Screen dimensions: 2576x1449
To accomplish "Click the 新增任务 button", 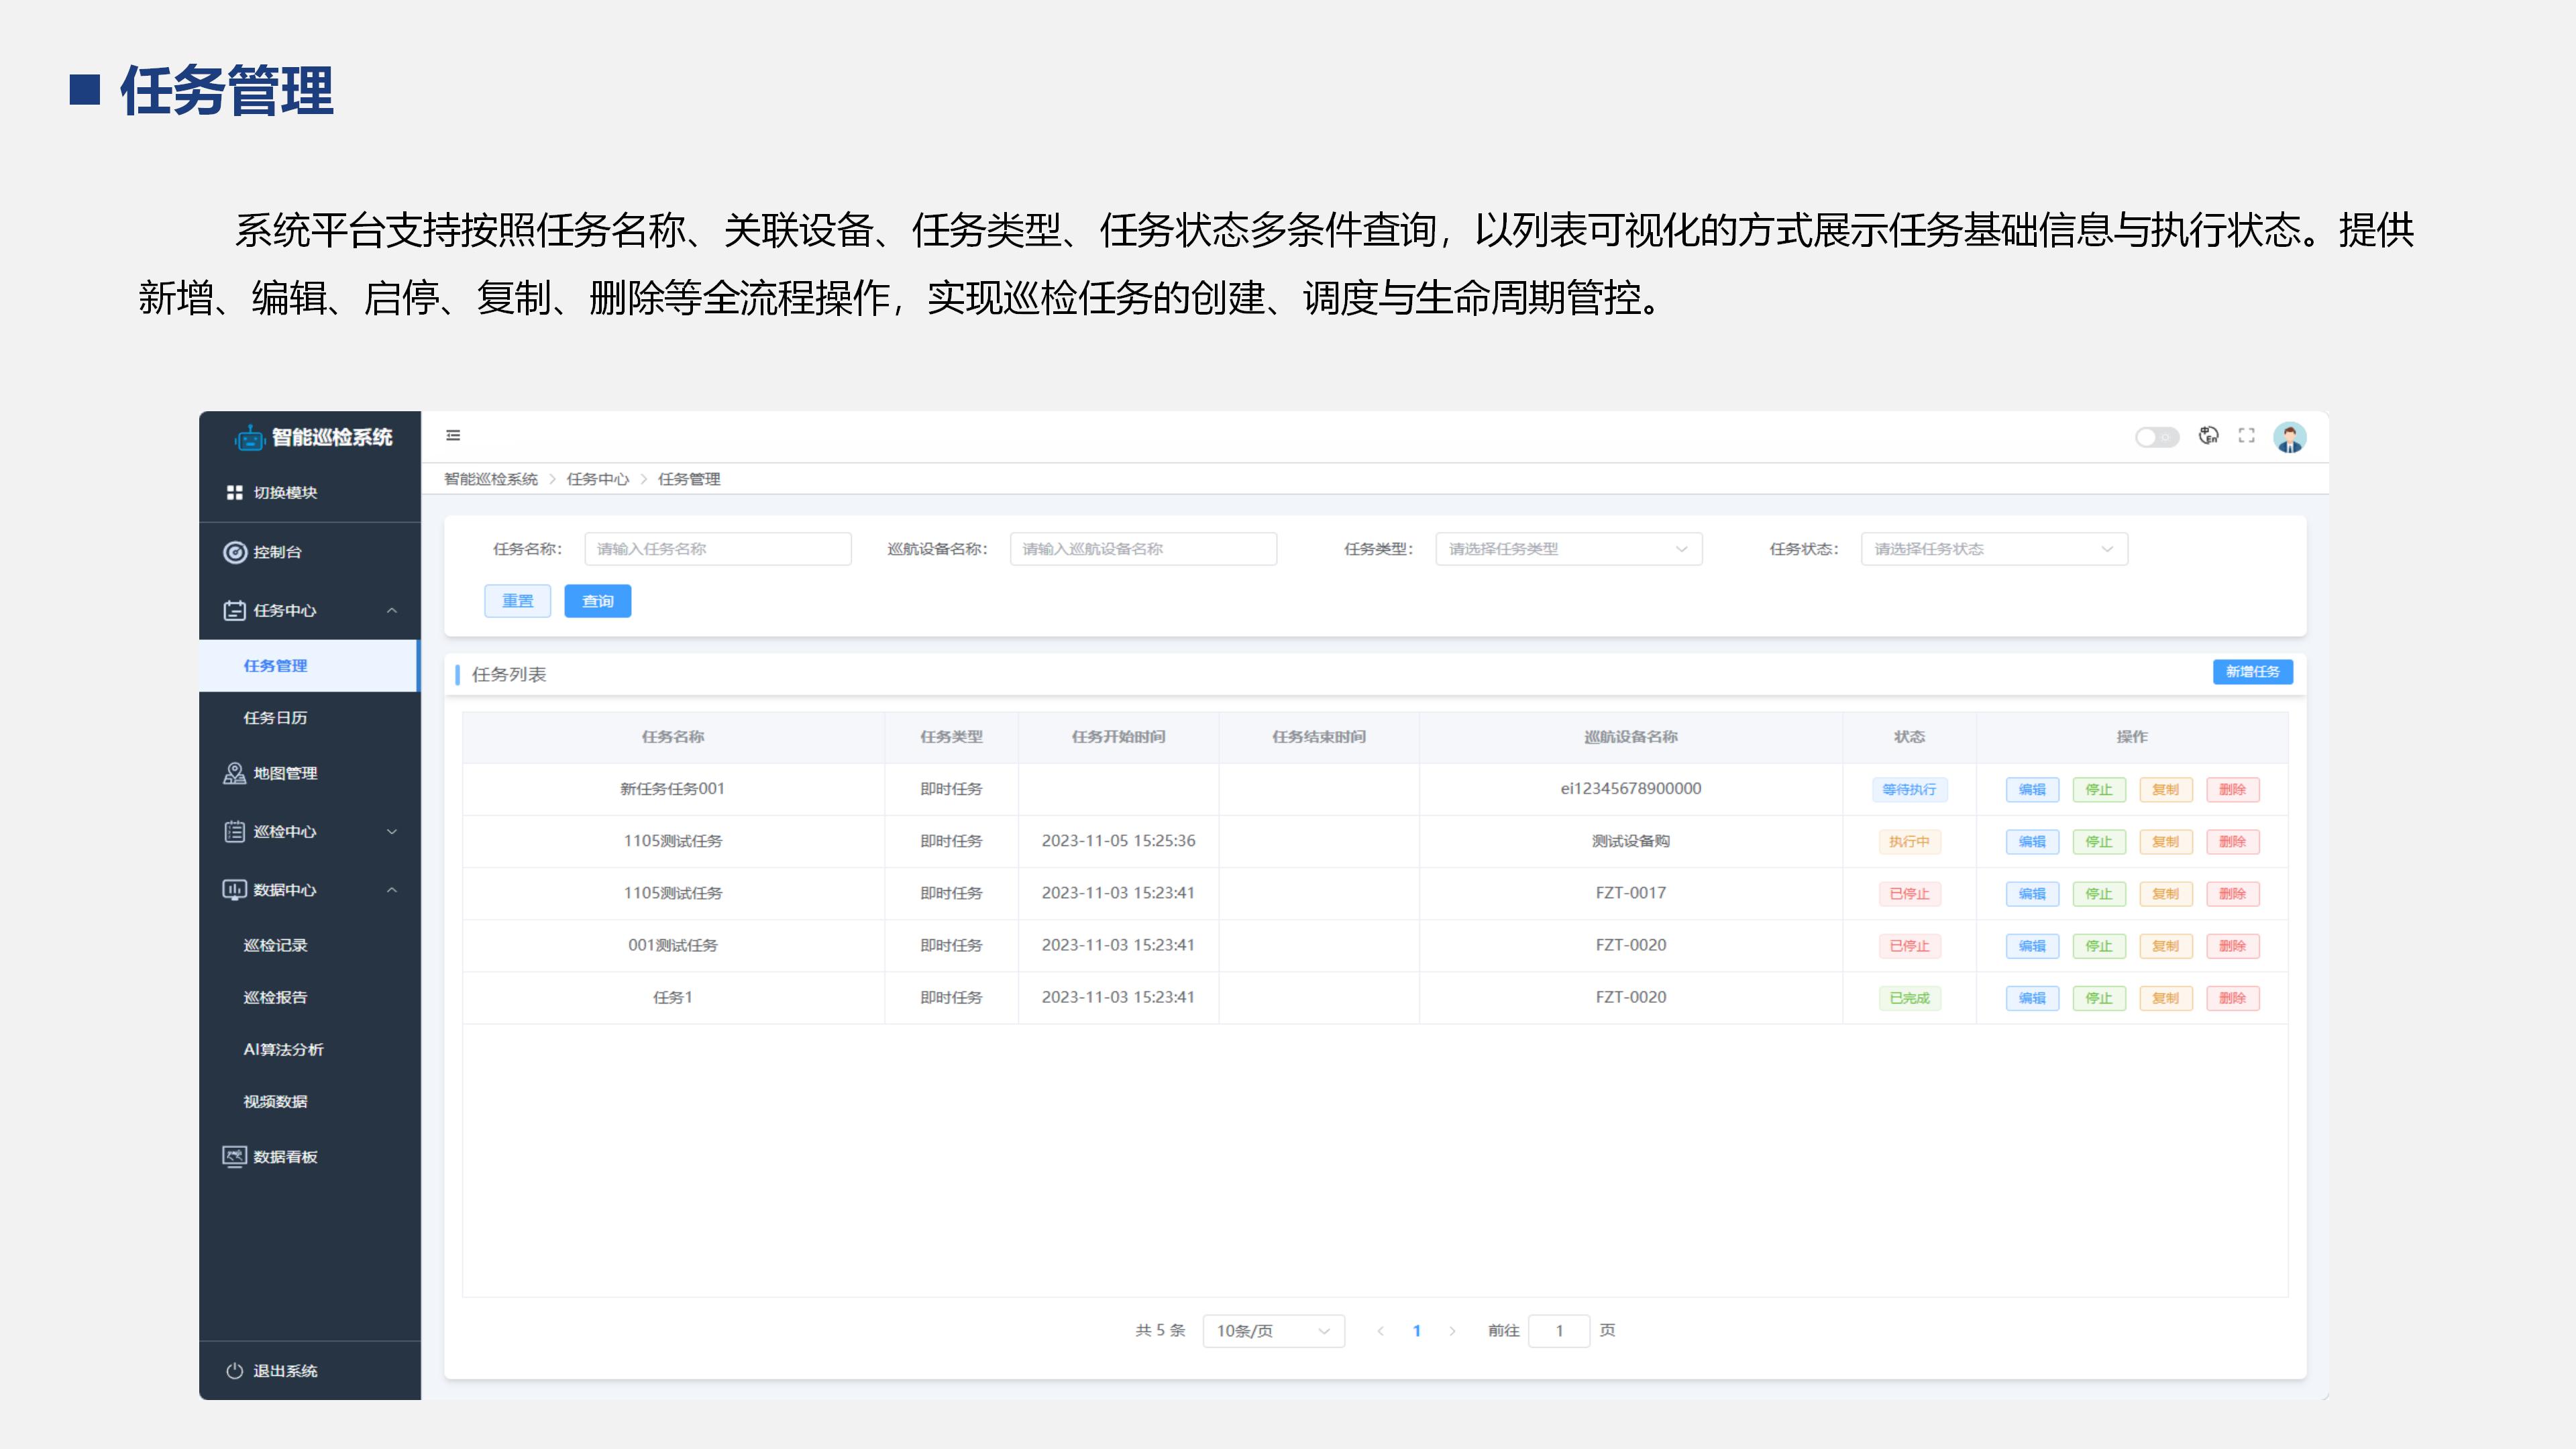I will click(x=2253, y=672).
